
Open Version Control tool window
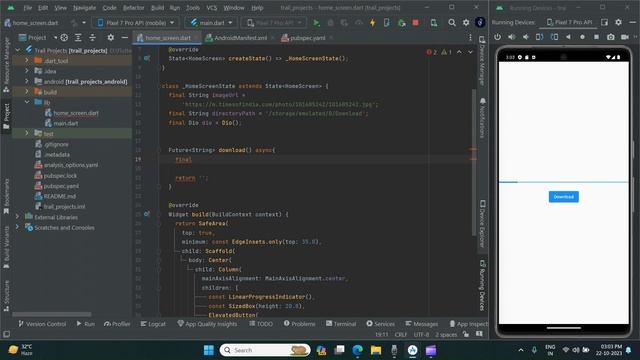click(42, 324)
